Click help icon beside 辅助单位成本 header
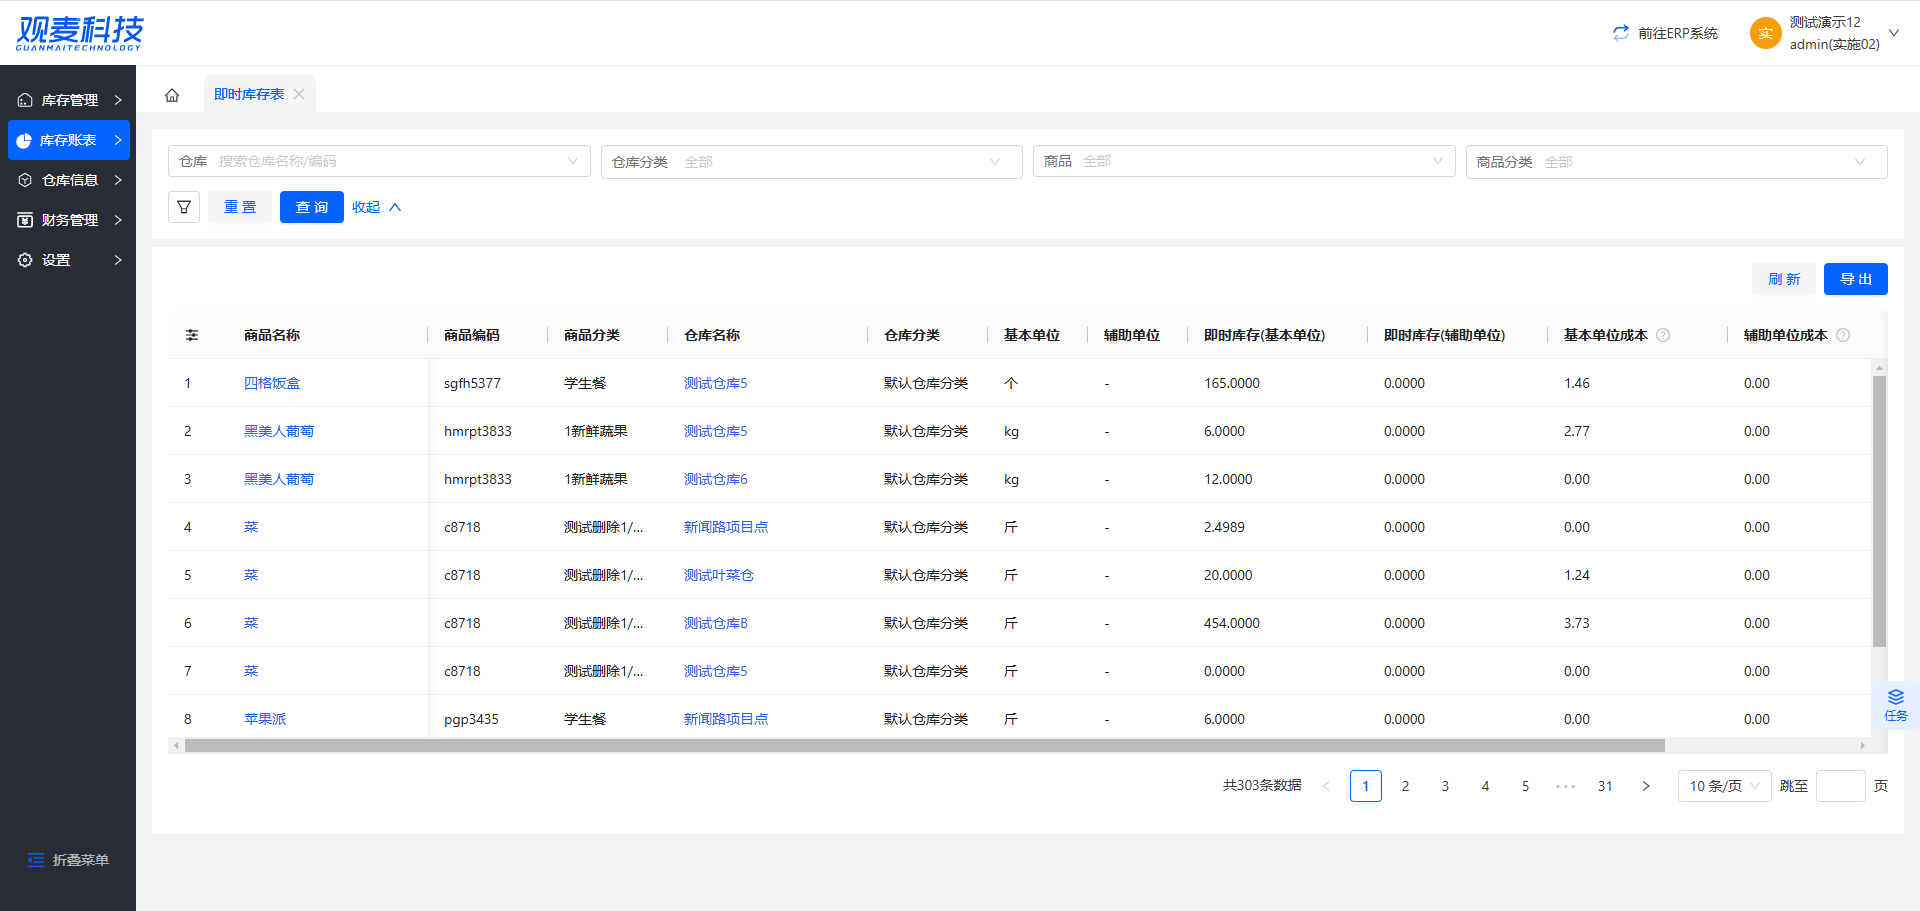 (1843, 335)
